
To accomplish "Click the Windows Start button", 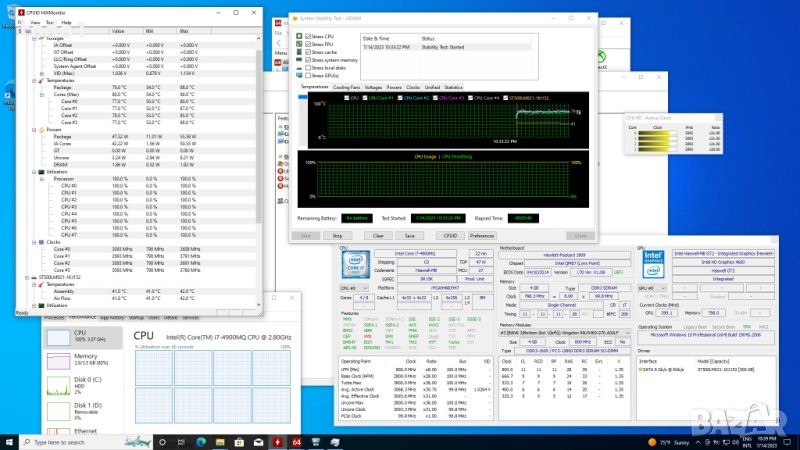I will pyautogui.click(x=9, y=441).
